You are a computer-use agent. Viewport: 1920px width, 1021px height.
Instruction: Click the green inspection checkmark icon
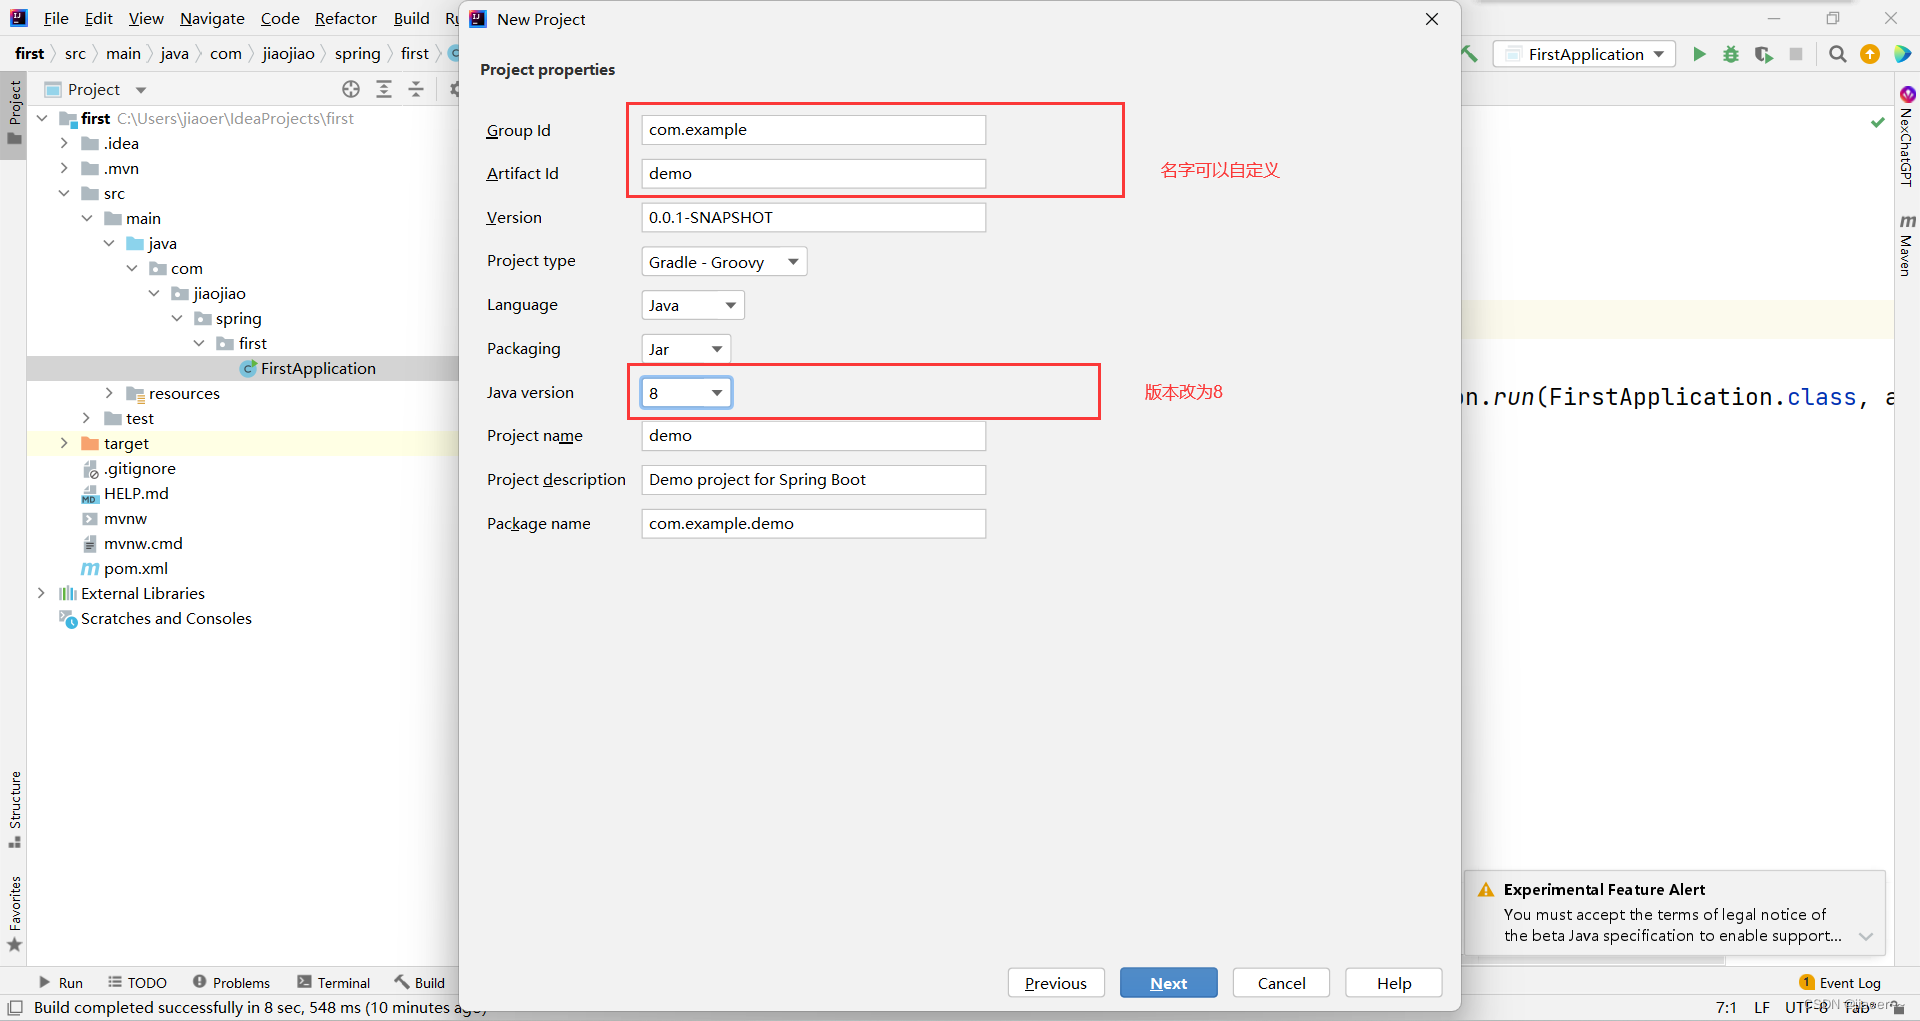pos(1878,122)
